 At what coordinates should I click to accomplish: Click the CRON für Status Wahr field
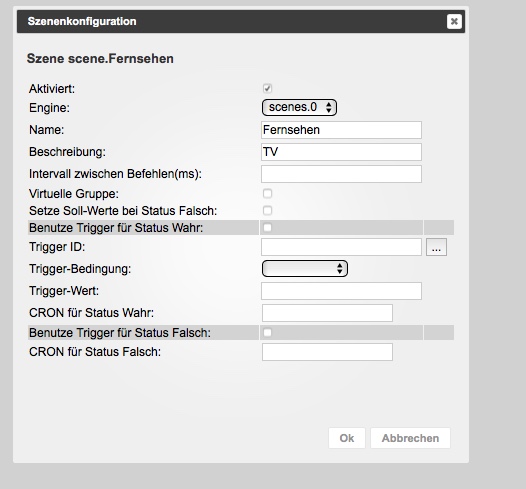[x=327, y=313]
